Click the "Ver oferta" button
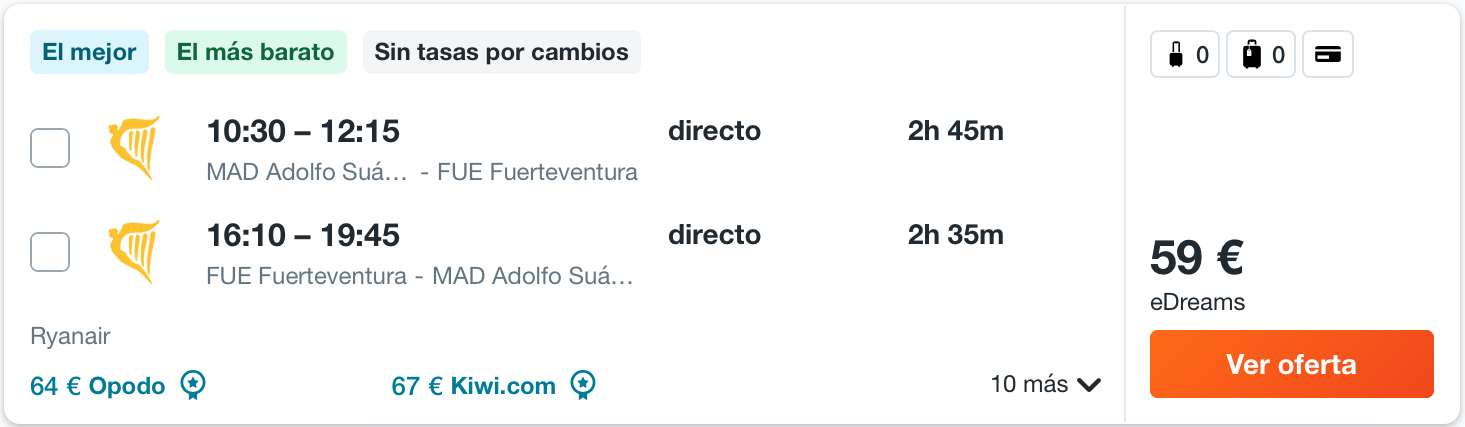The height and width of the screenshot is (427, 1465). [x=1292, y=364]
